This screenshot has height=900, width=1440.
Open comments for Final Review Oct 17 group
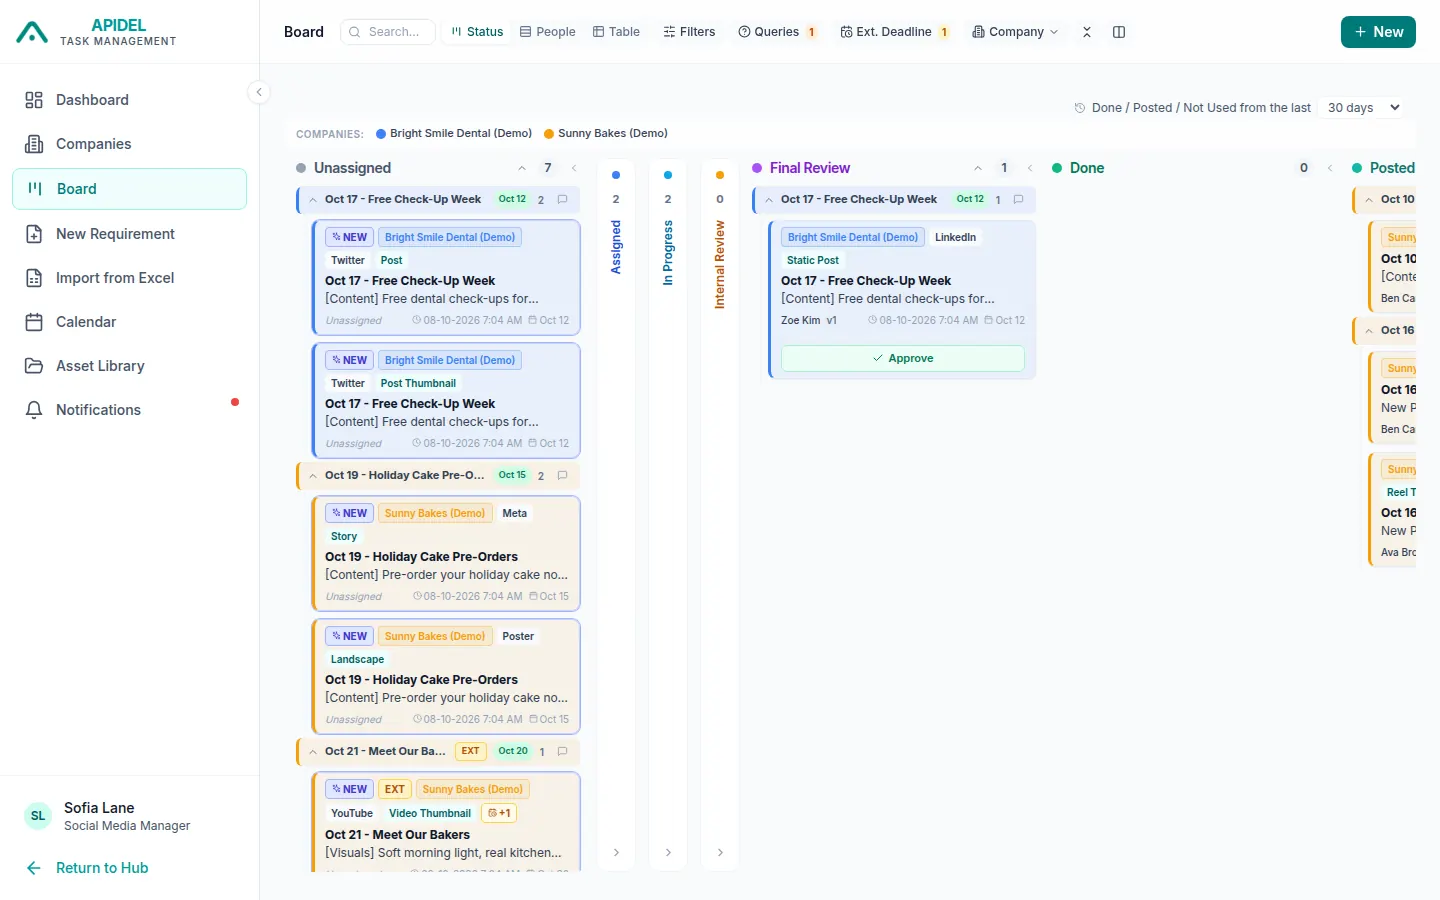pyautogui.click(x=1018, y=199)
